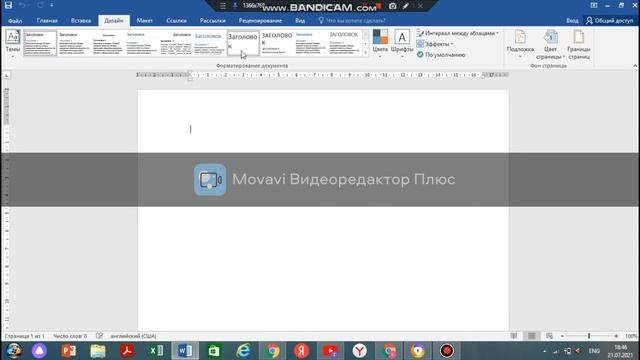This screenshot has width=640, height=360.
Task: Open the Цвета theme colors menu
Action: pos(380,43)
